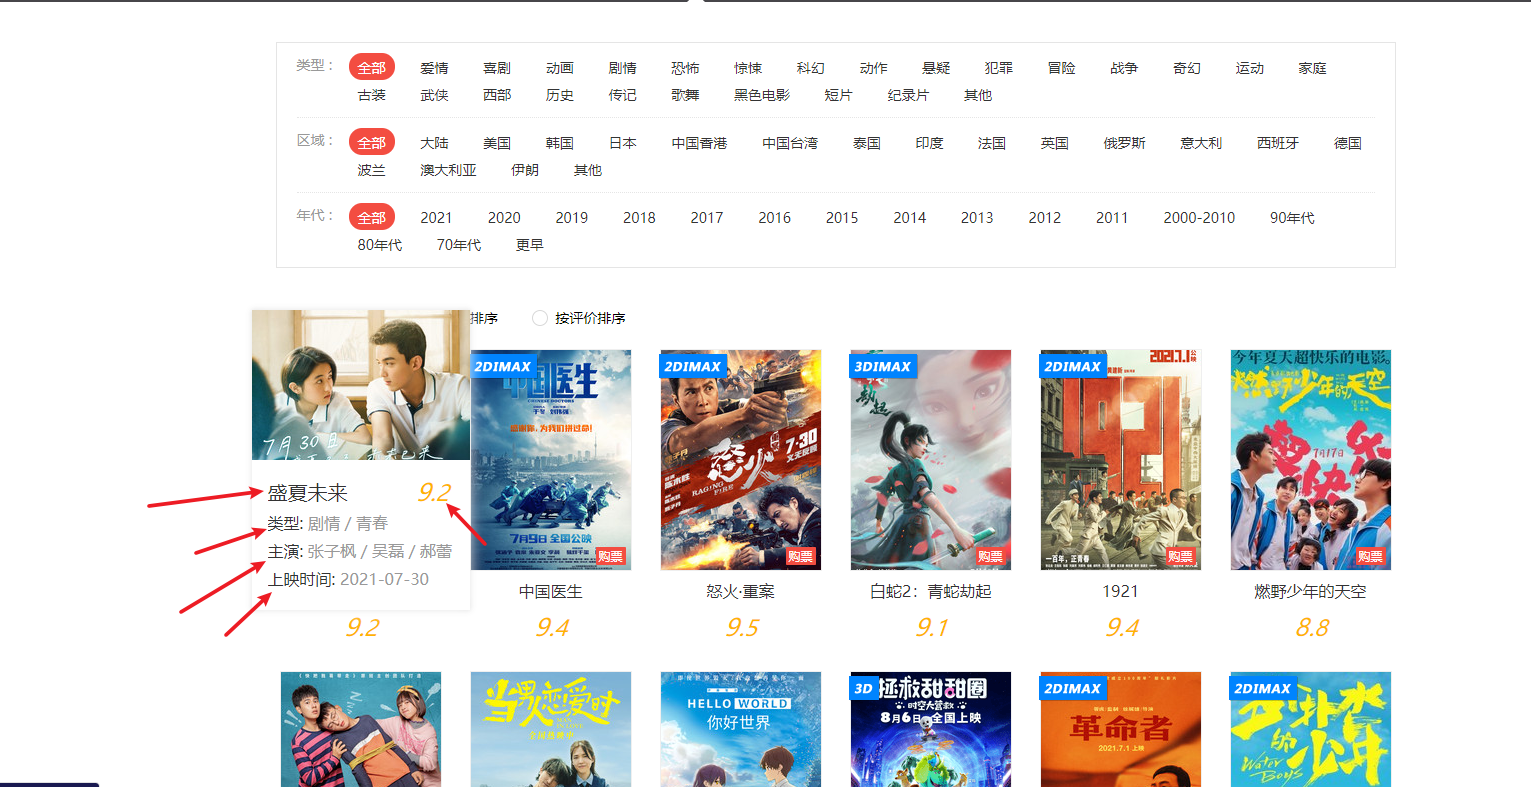The width and height of the screenshot is (1531, 787).
Task: Pick the 更早 era filter
Action: pos(529,245)
